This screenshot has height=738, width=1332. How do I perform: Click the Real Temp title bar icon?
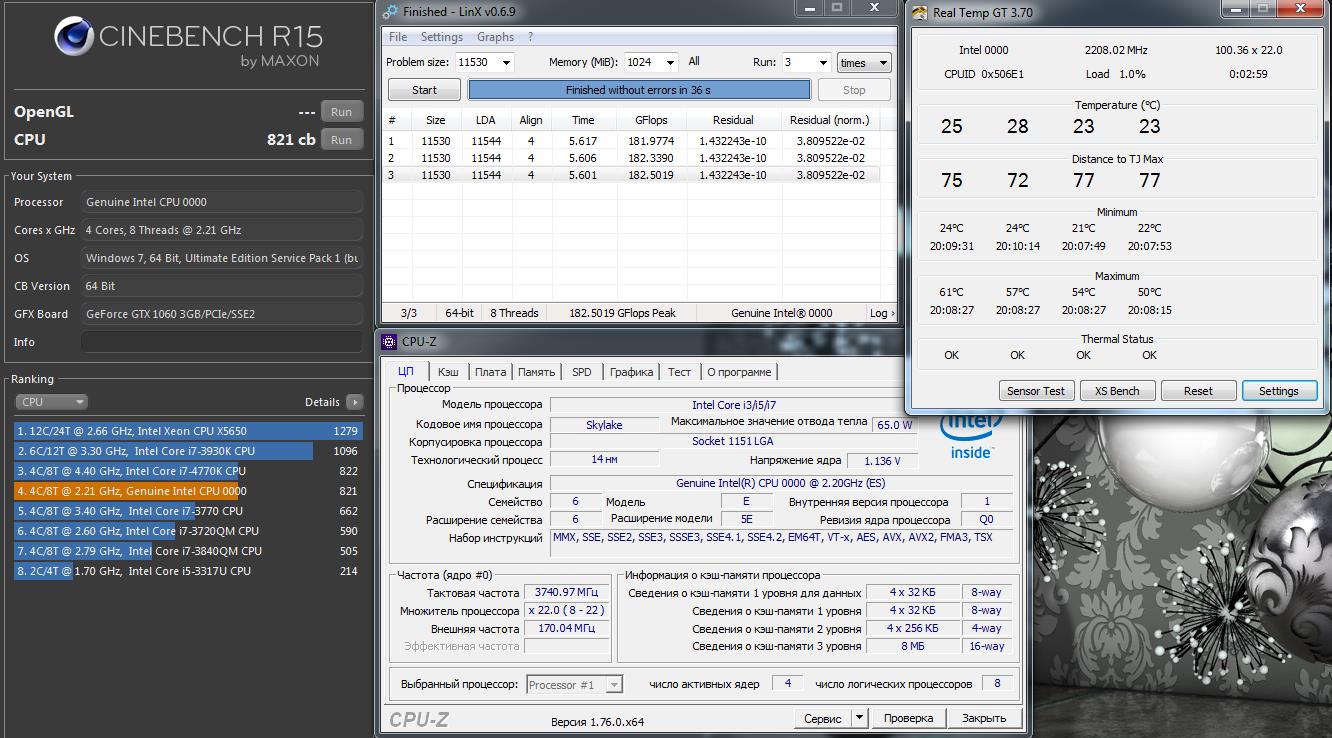919,13
